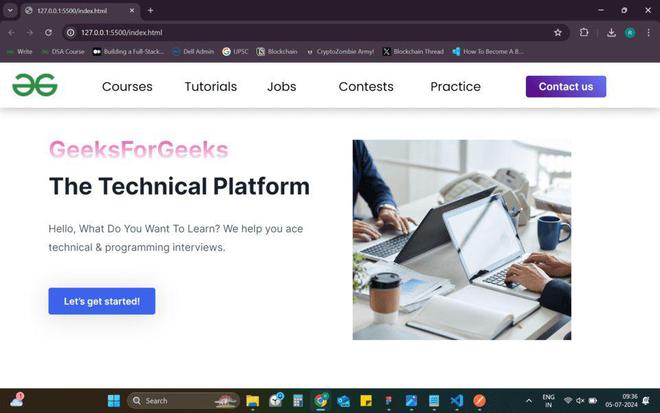The height and width of the screenshot is (413, 660).
Task: Open the Chrome three-dot menu
Action: coord(648,32)
